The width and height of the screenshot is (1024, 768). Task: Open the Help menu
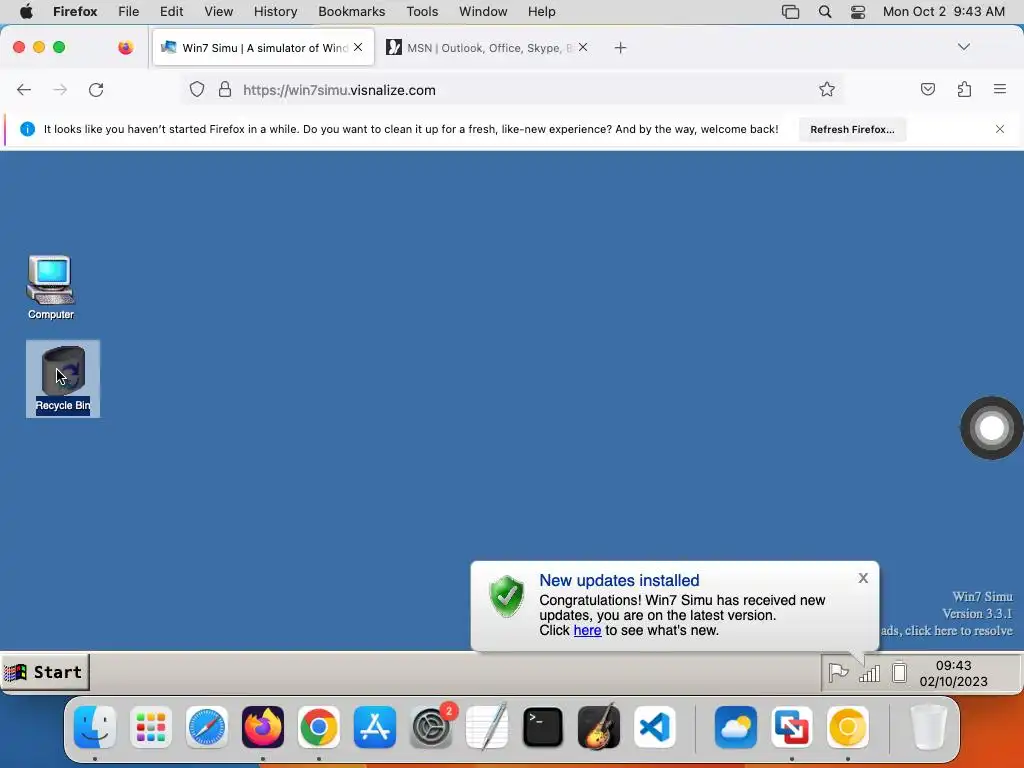541,12
